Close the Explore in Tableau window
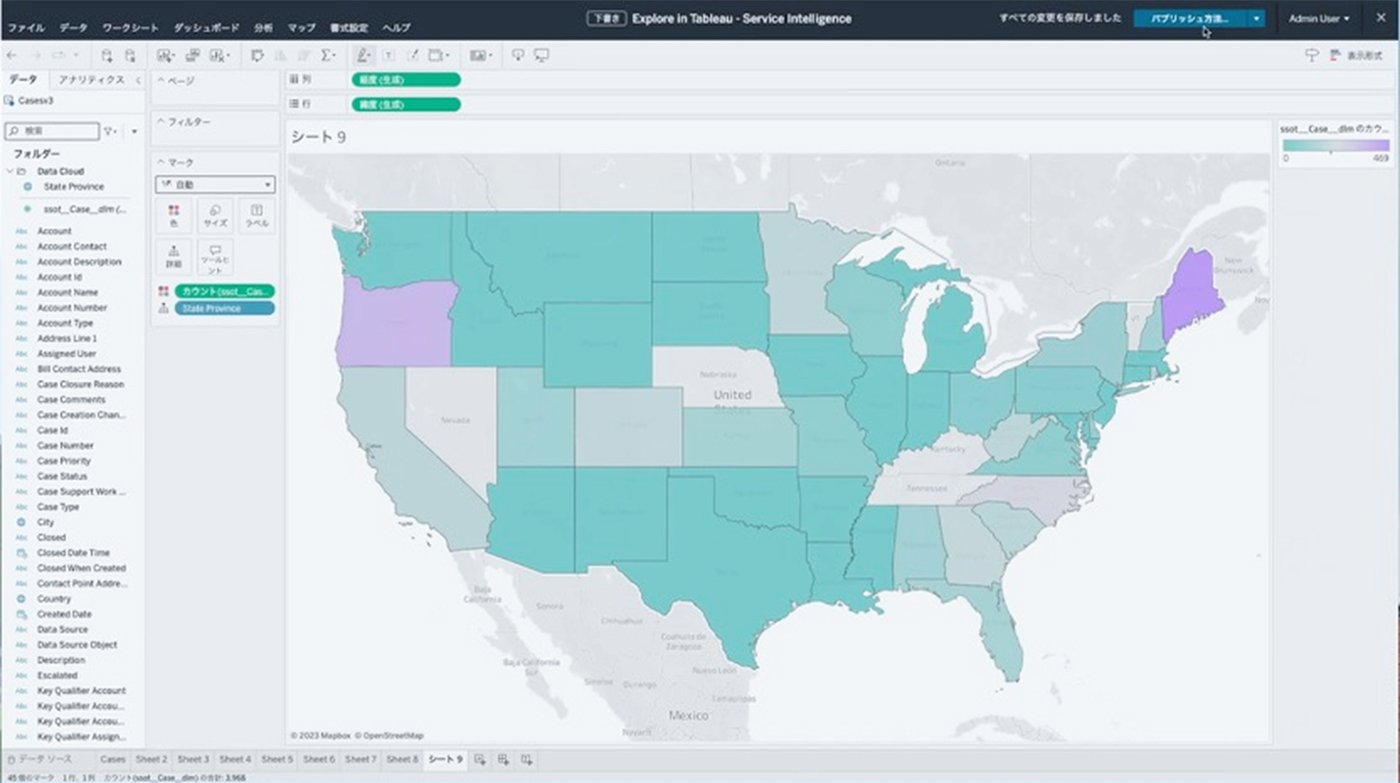Viewport: 1400px width, 783px height. [x=1381, y=18]
